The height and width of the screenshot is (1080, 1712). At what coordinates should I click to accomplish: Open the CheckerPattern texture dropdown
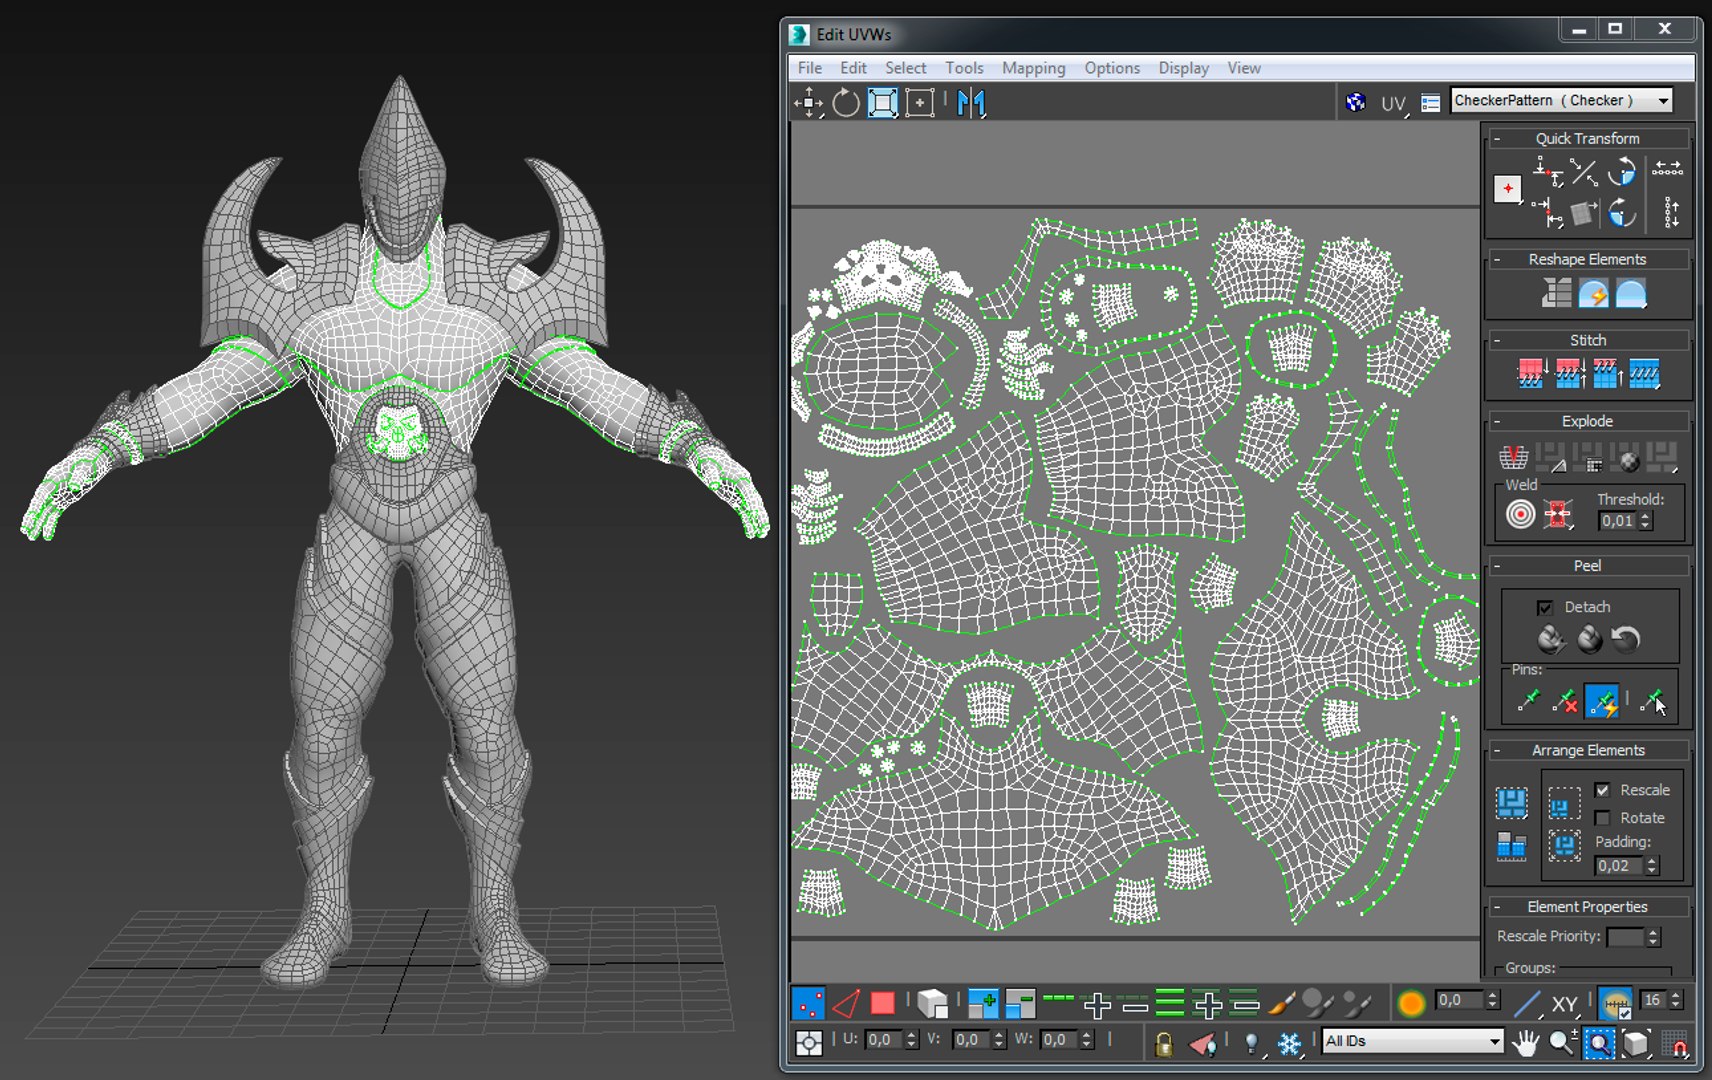pos(1561,100)
